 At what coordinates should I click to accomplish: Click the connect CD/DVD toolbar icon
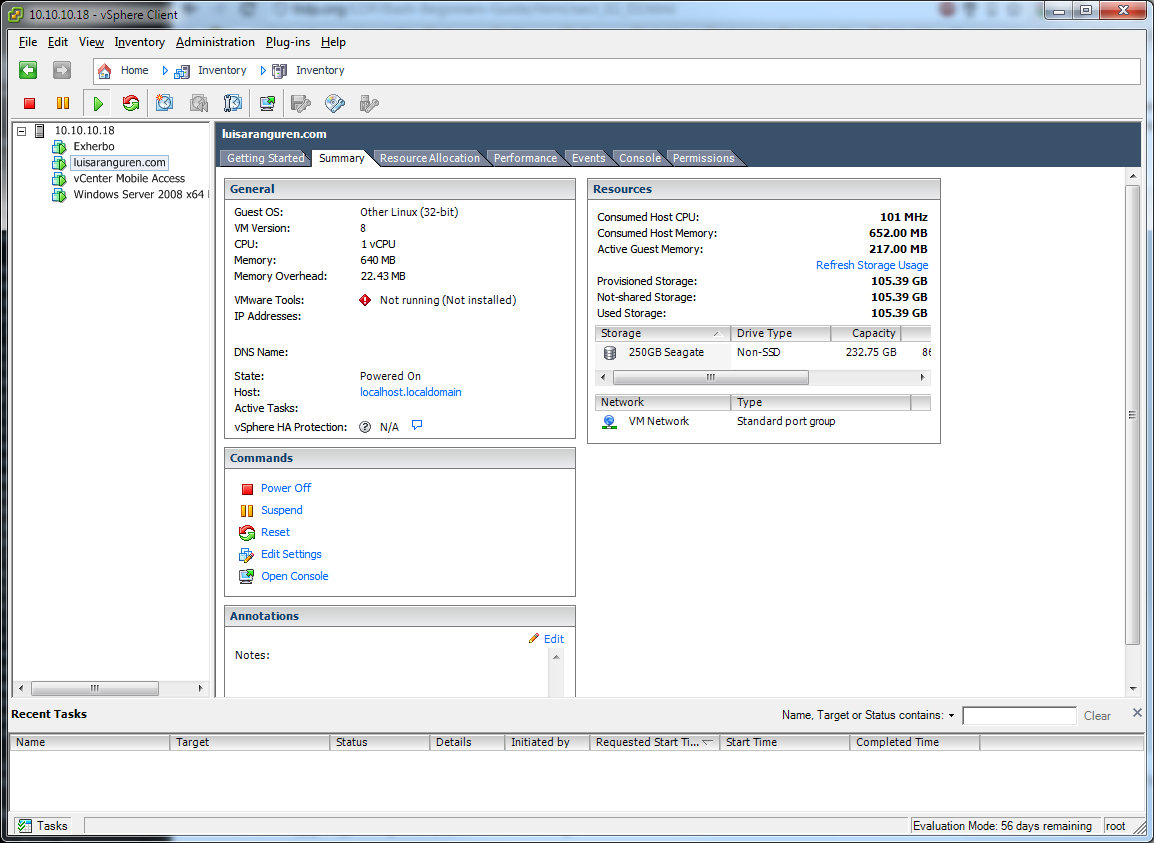click(x=335, y=103)
